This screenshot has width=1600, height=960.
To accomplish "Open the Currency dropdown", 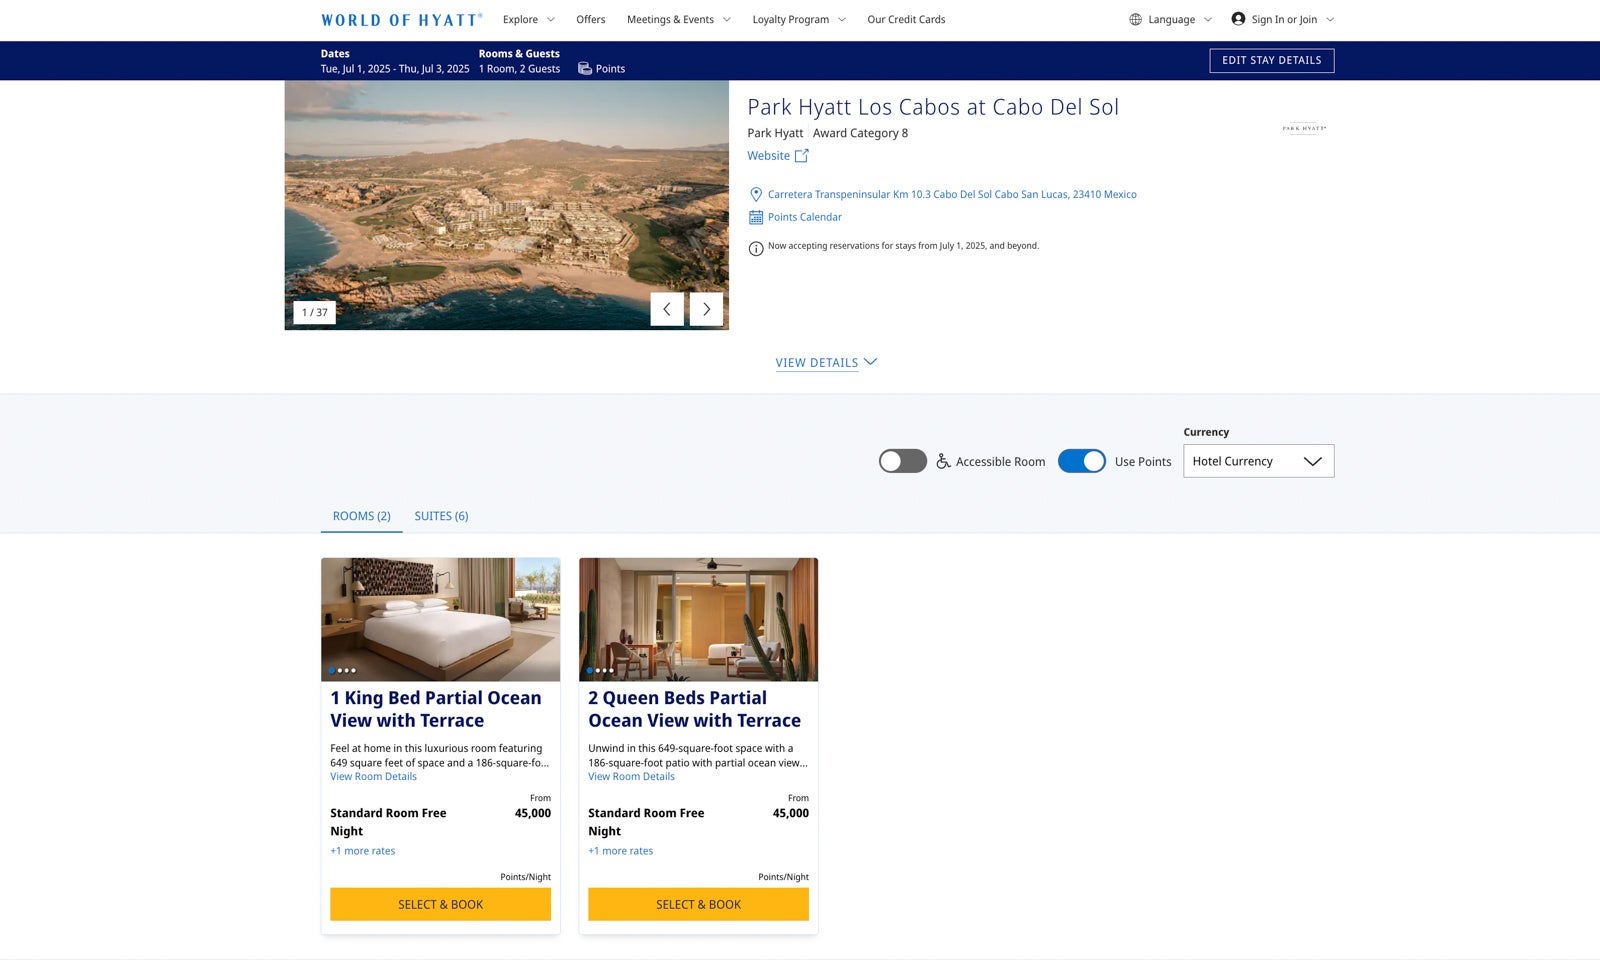I will click(x=1258, y=461).
